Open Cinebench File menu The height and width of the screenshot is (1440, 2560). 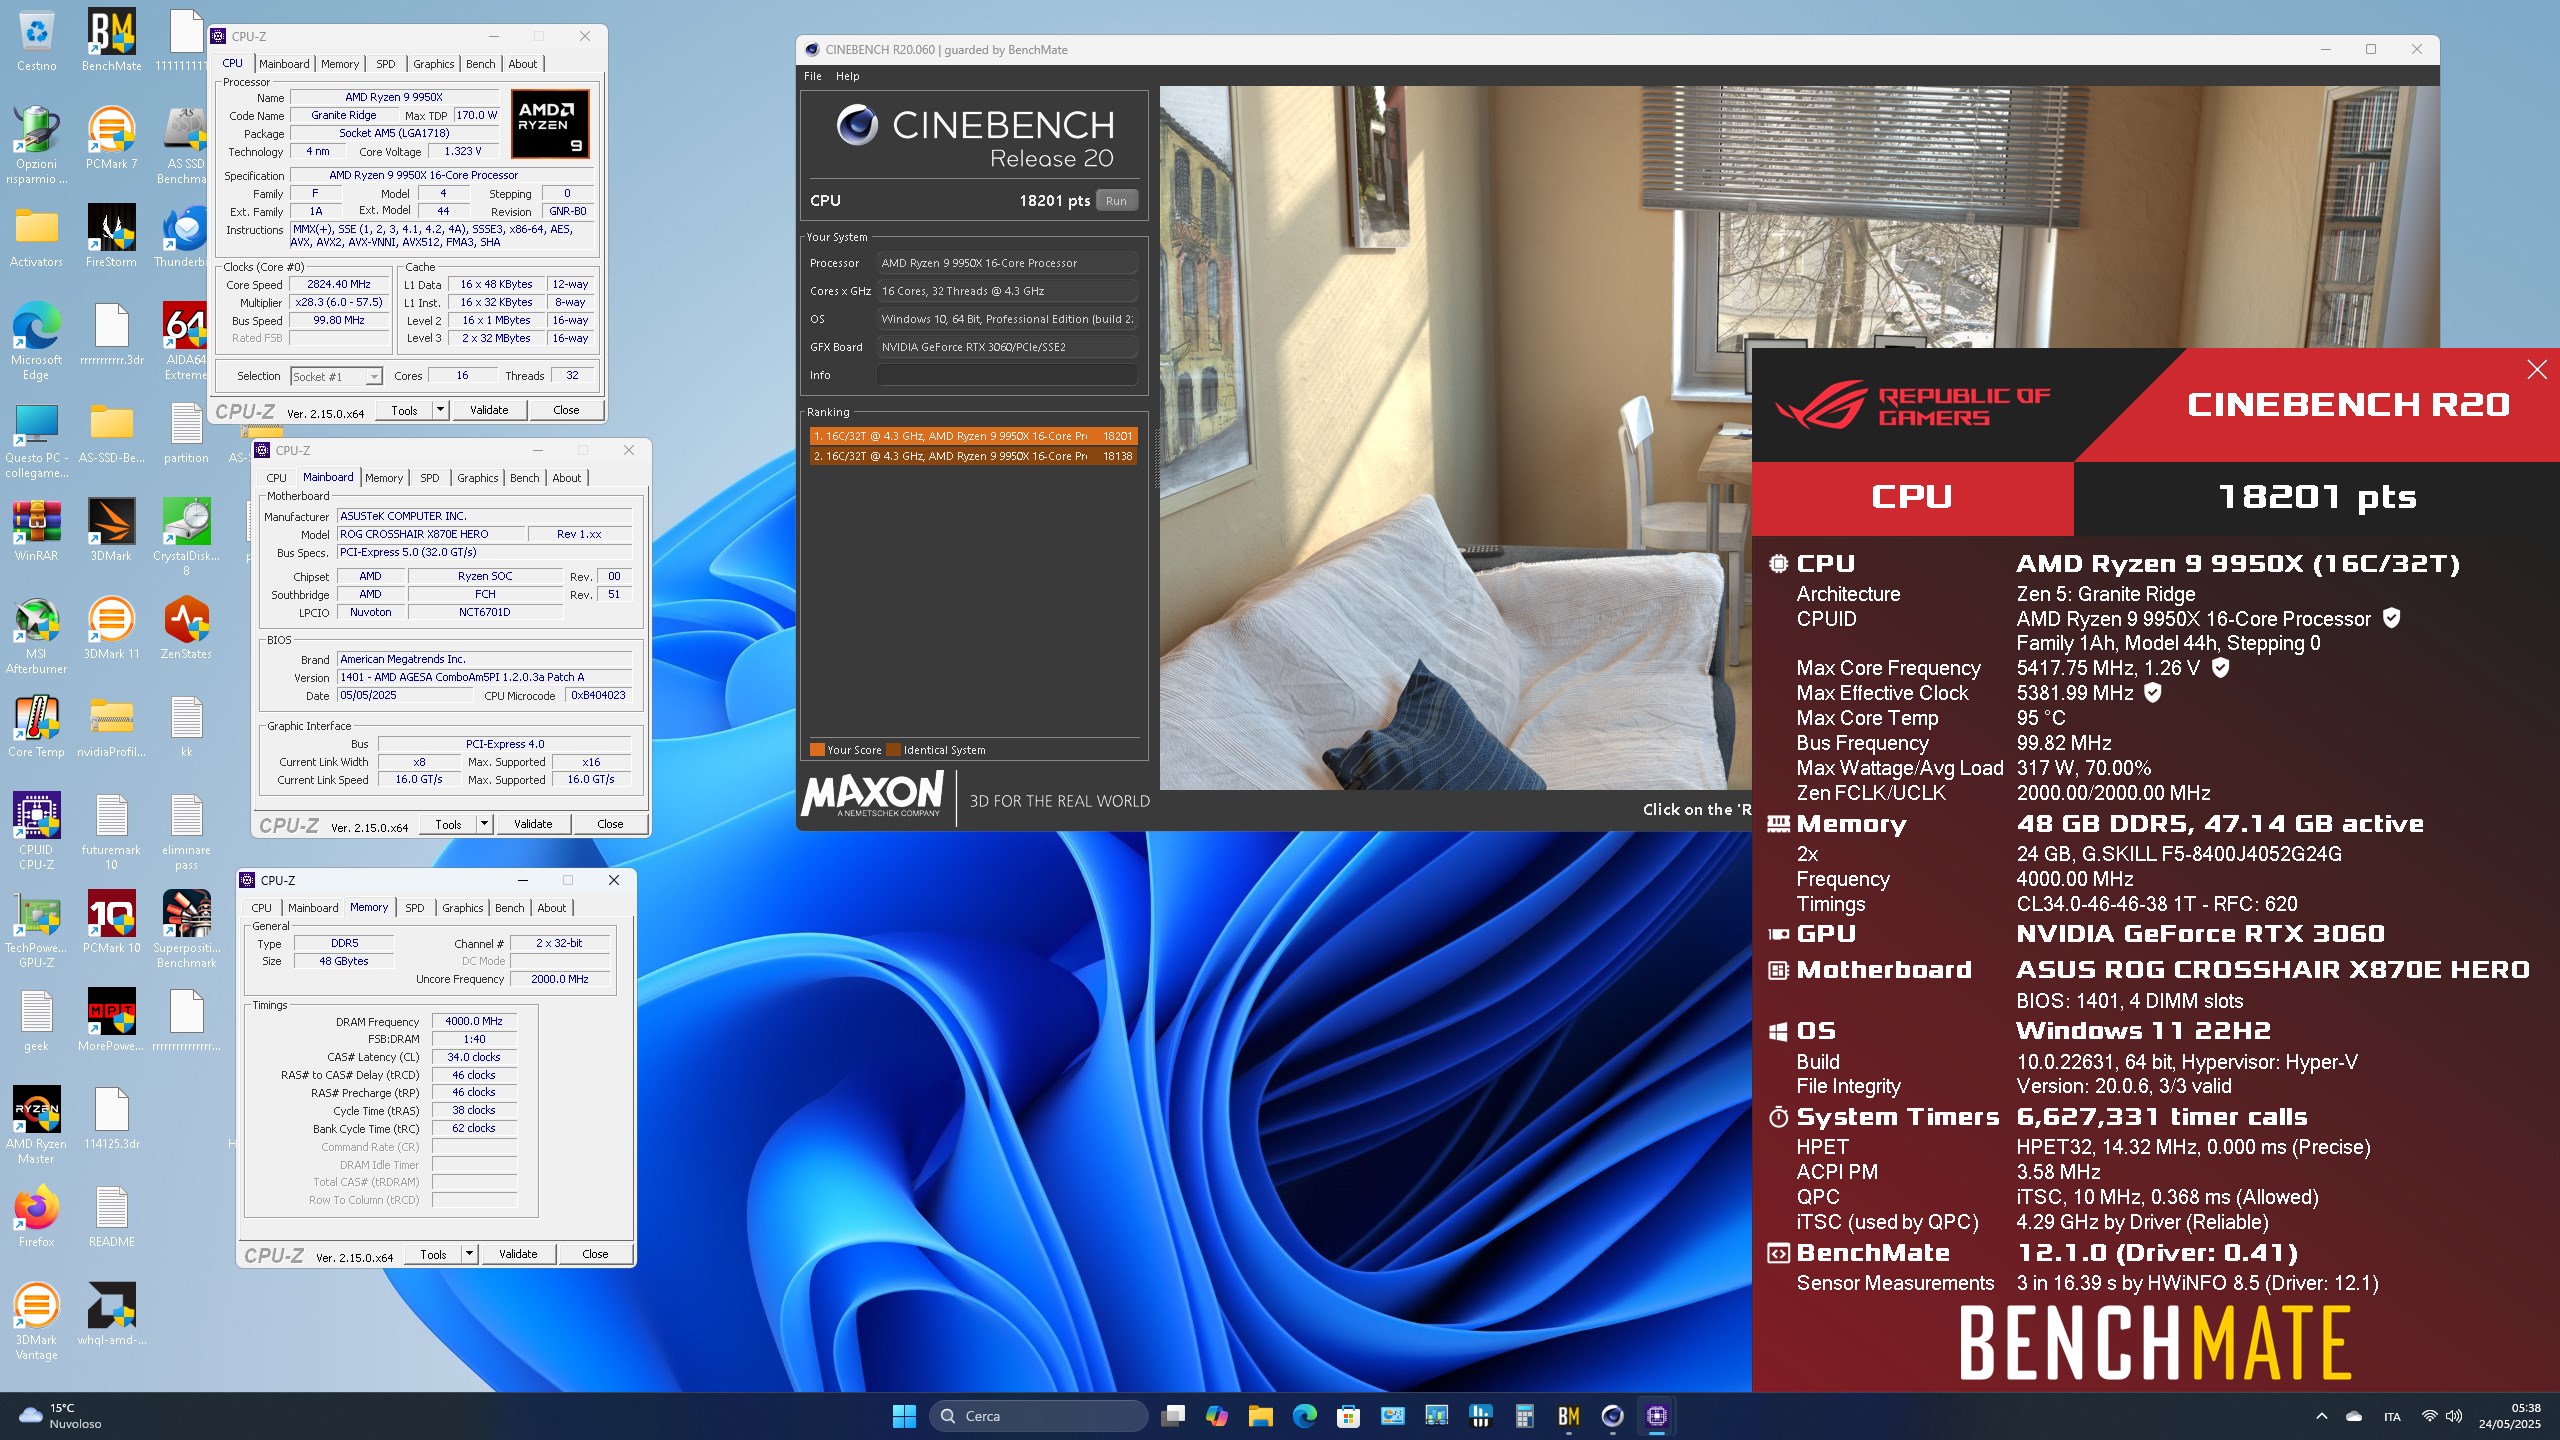(813, 76)
